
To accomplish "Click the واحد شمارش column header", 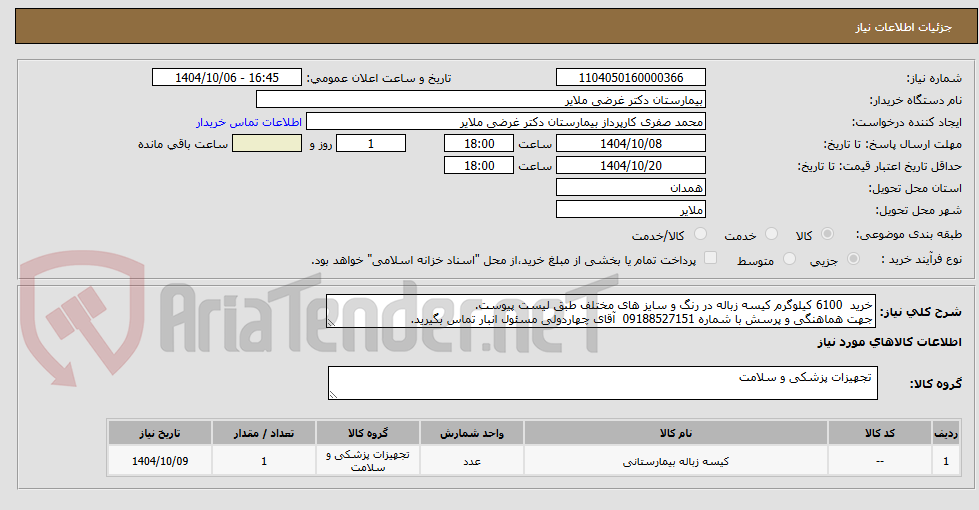I will (472, 433).
